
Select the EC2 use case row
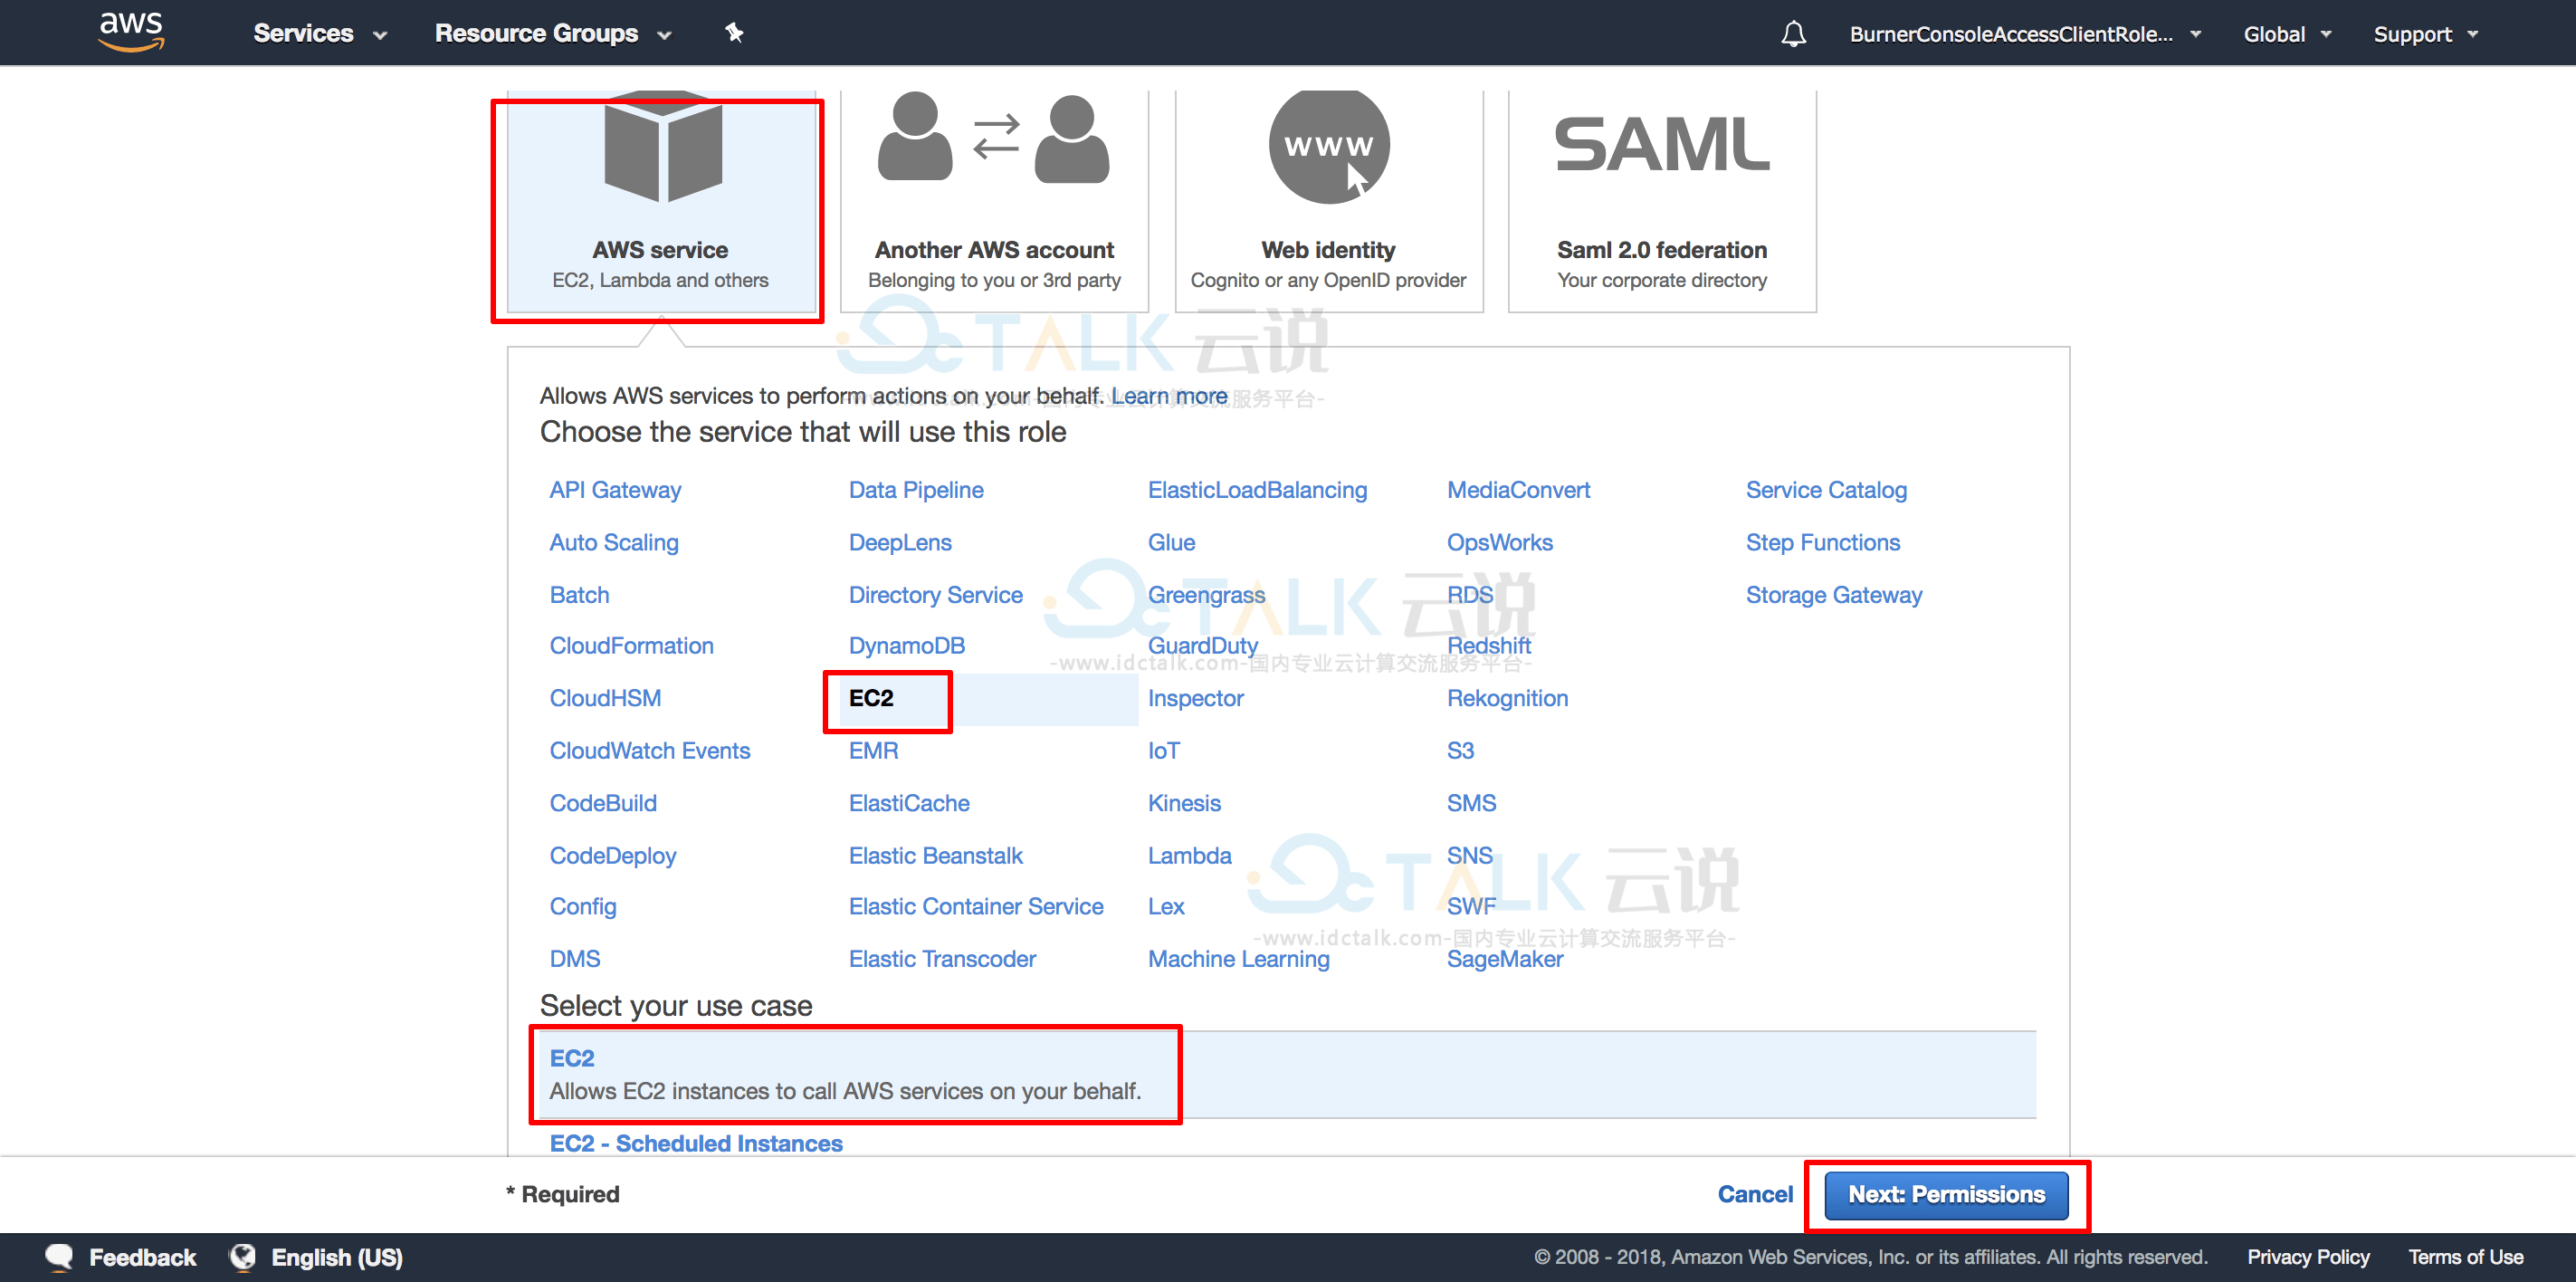tap(1288, 1075)
